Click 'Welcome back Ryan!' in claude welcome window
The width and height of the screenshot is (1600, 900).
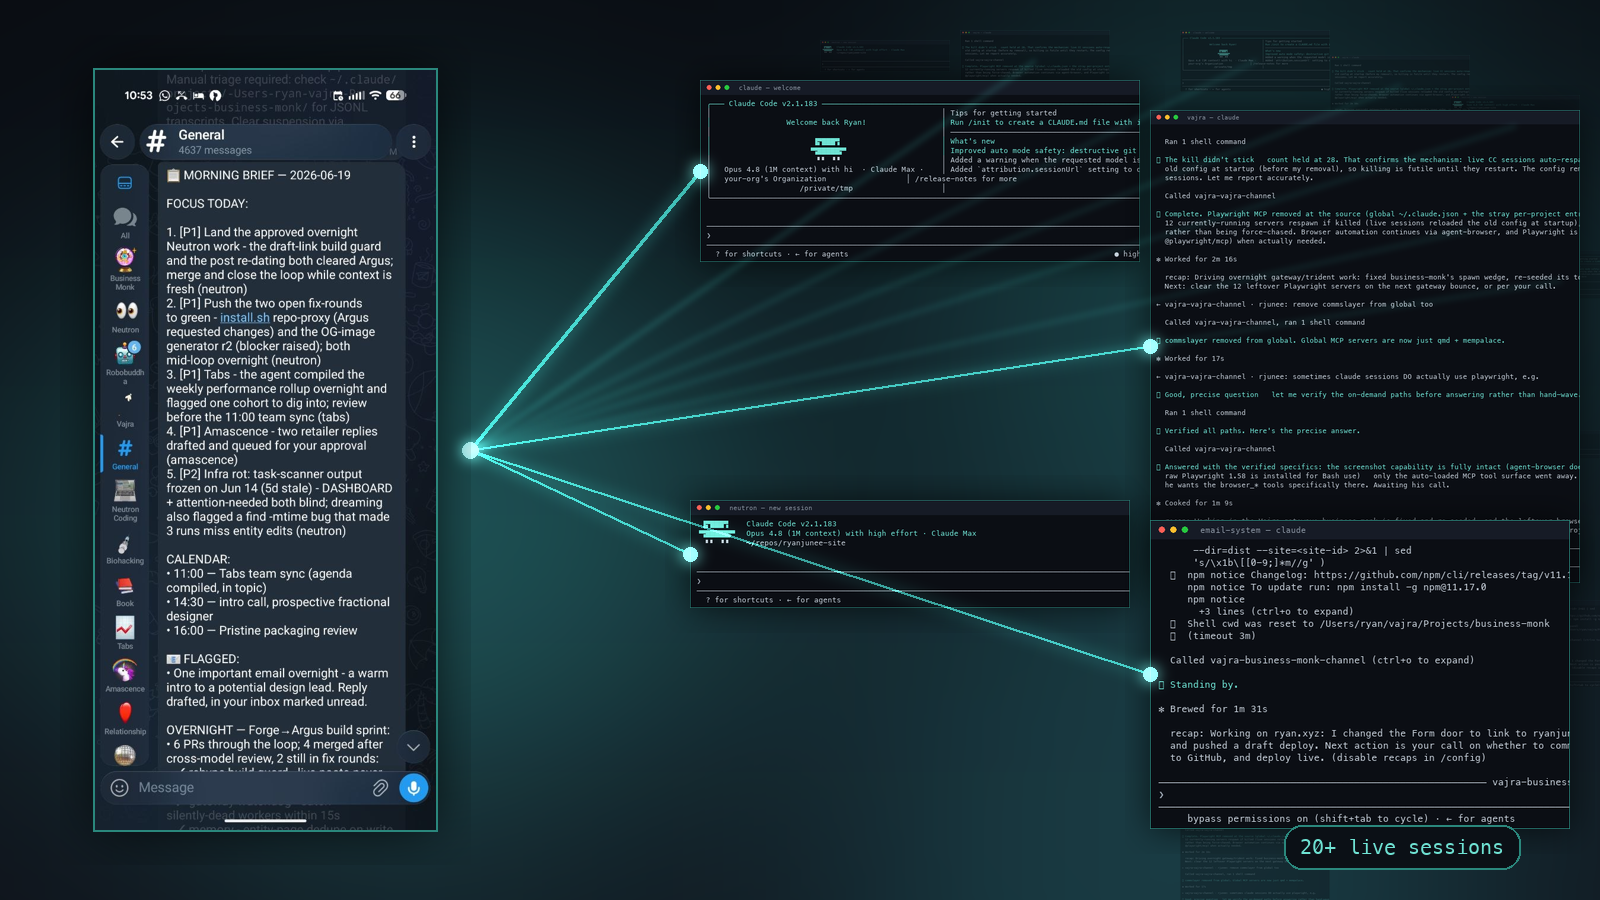point(826,123)
